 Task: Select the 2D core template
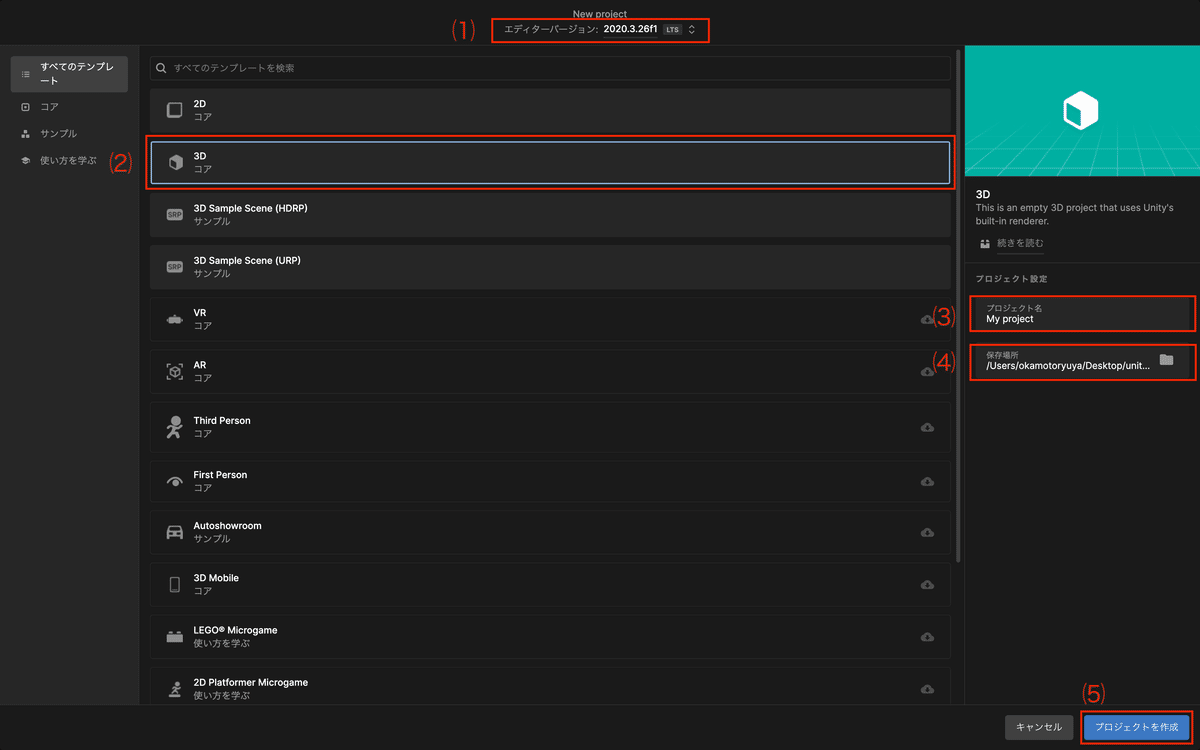coord(550,110)
